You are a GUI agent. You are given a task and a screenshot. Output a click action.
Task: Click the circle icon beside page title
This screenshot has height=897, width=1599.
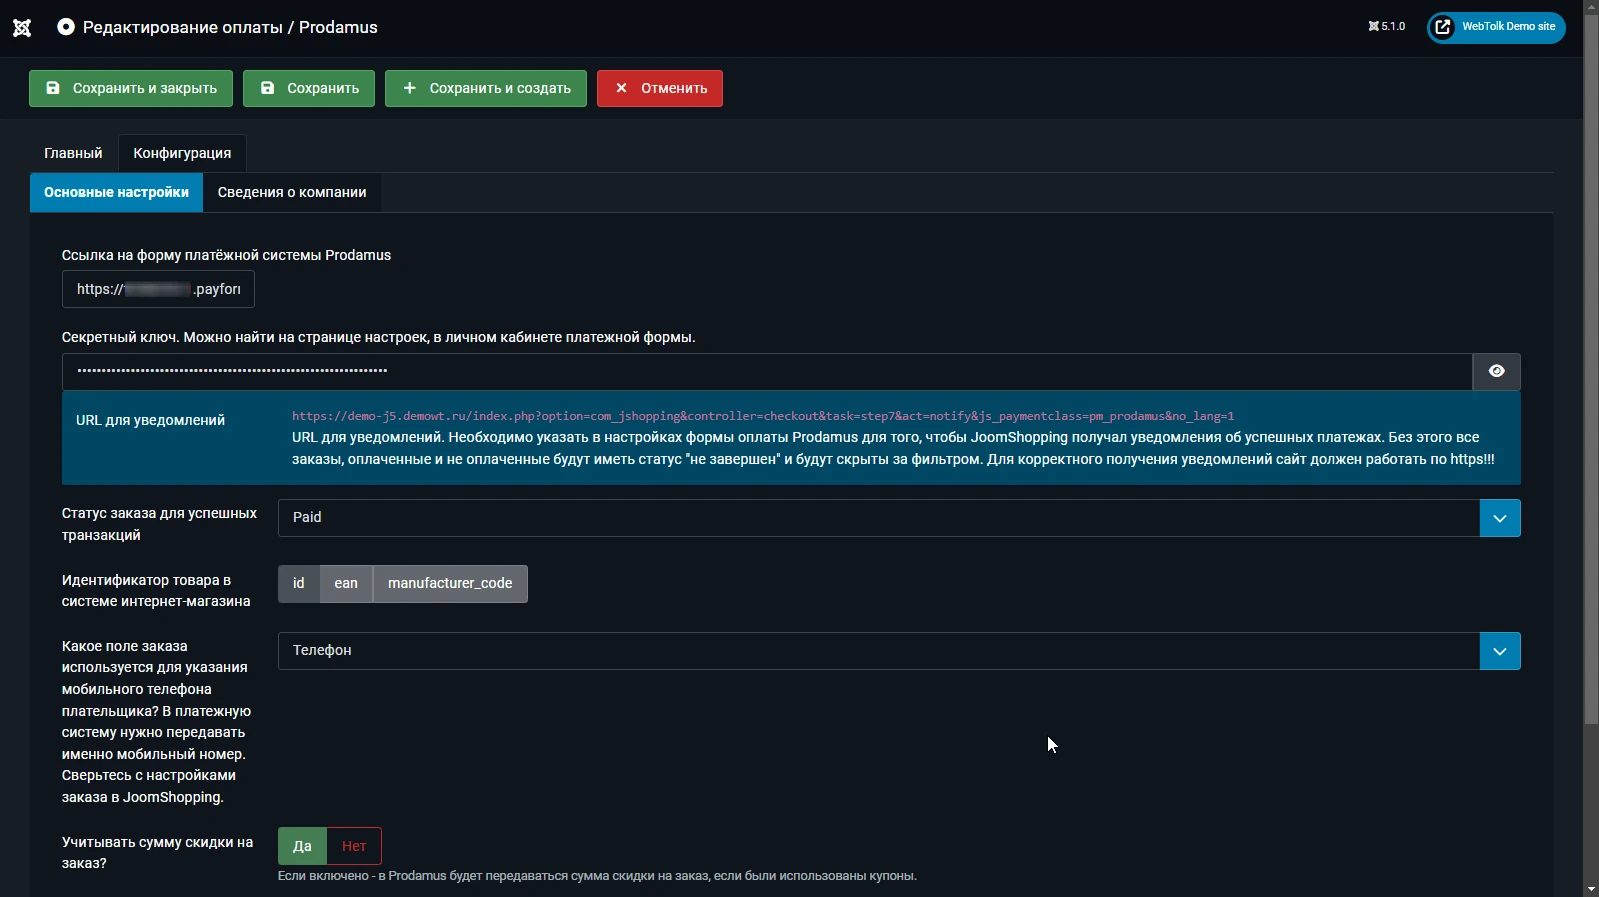(66, 27)
